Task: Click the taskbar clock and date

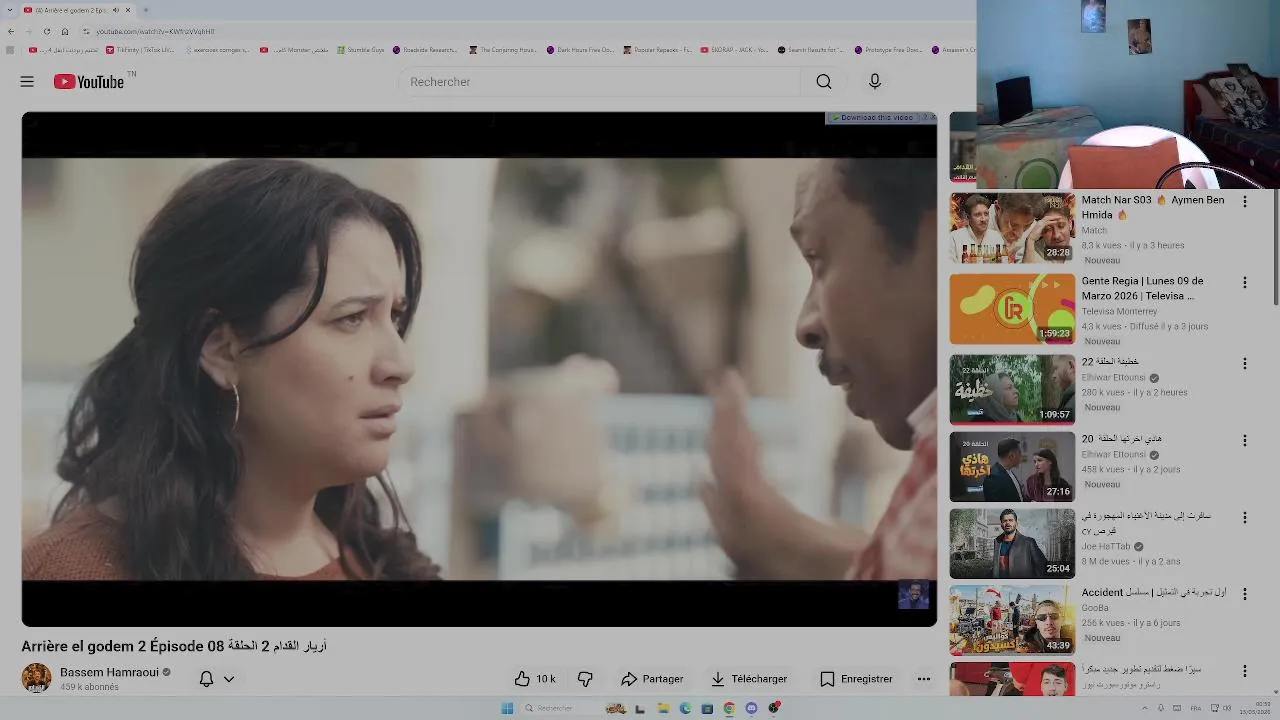Action: (1255, 708)
